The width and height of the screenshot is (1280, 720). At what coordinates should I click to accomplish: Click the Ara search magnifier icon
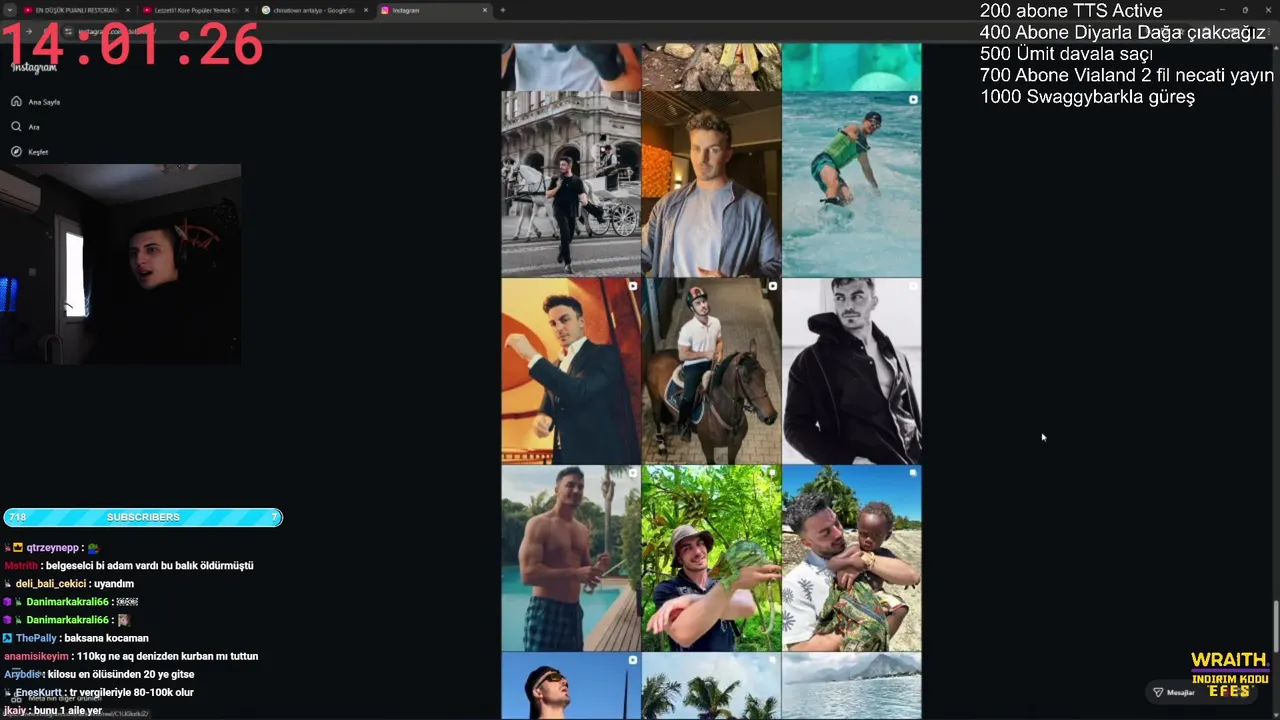pos(16,127)
